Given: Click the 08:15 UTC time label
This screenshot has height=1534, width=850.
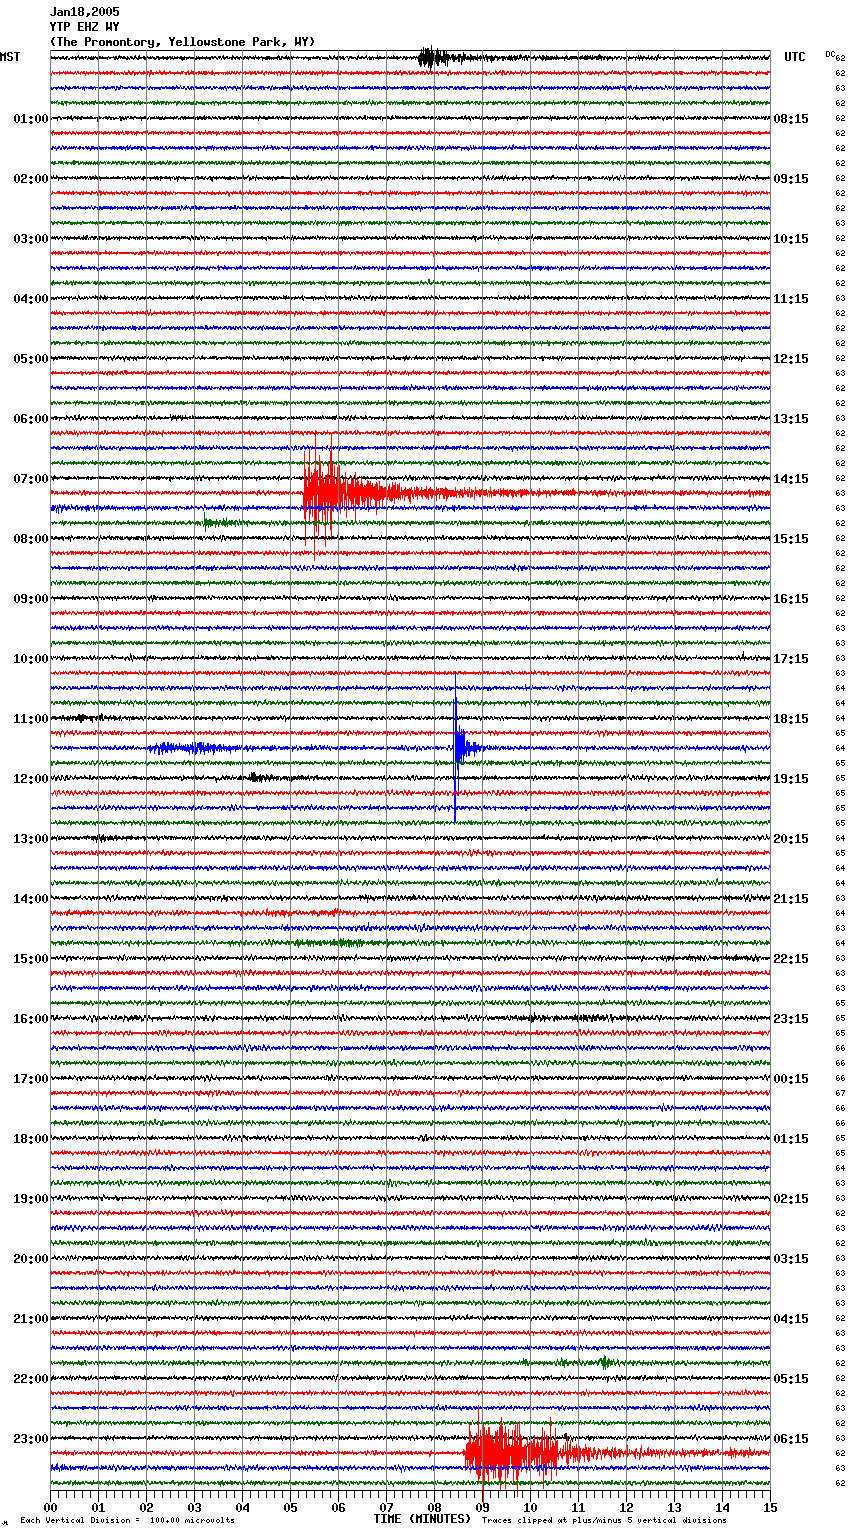Looking at the screenshot, I should tap(791, 119).
